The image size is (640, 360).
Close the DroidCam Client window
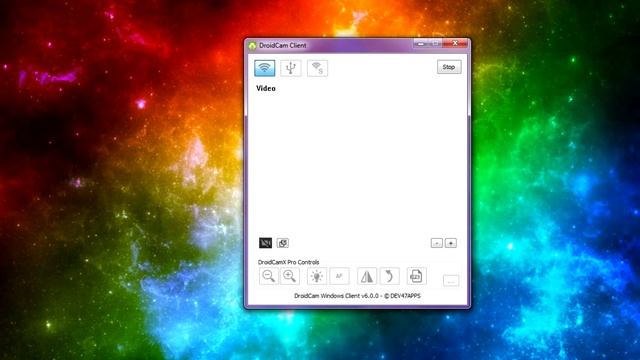point(456,43)
